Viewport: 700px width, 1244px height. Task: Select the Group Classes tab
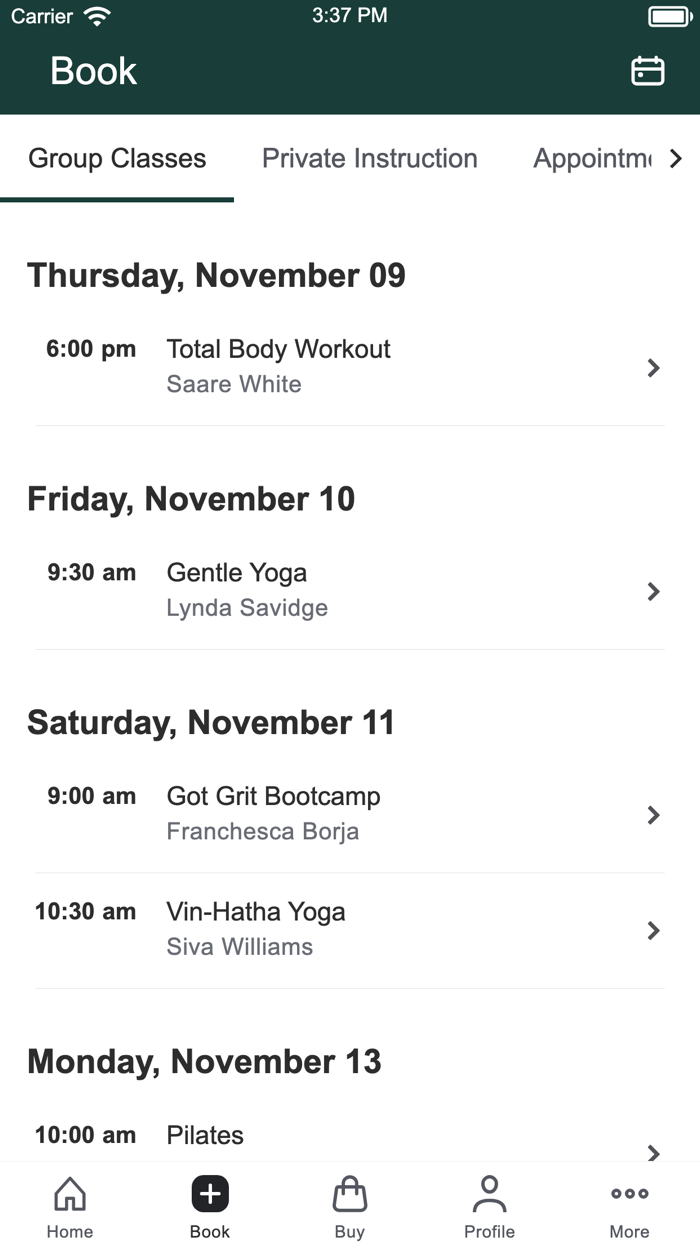tap(117, 158)
